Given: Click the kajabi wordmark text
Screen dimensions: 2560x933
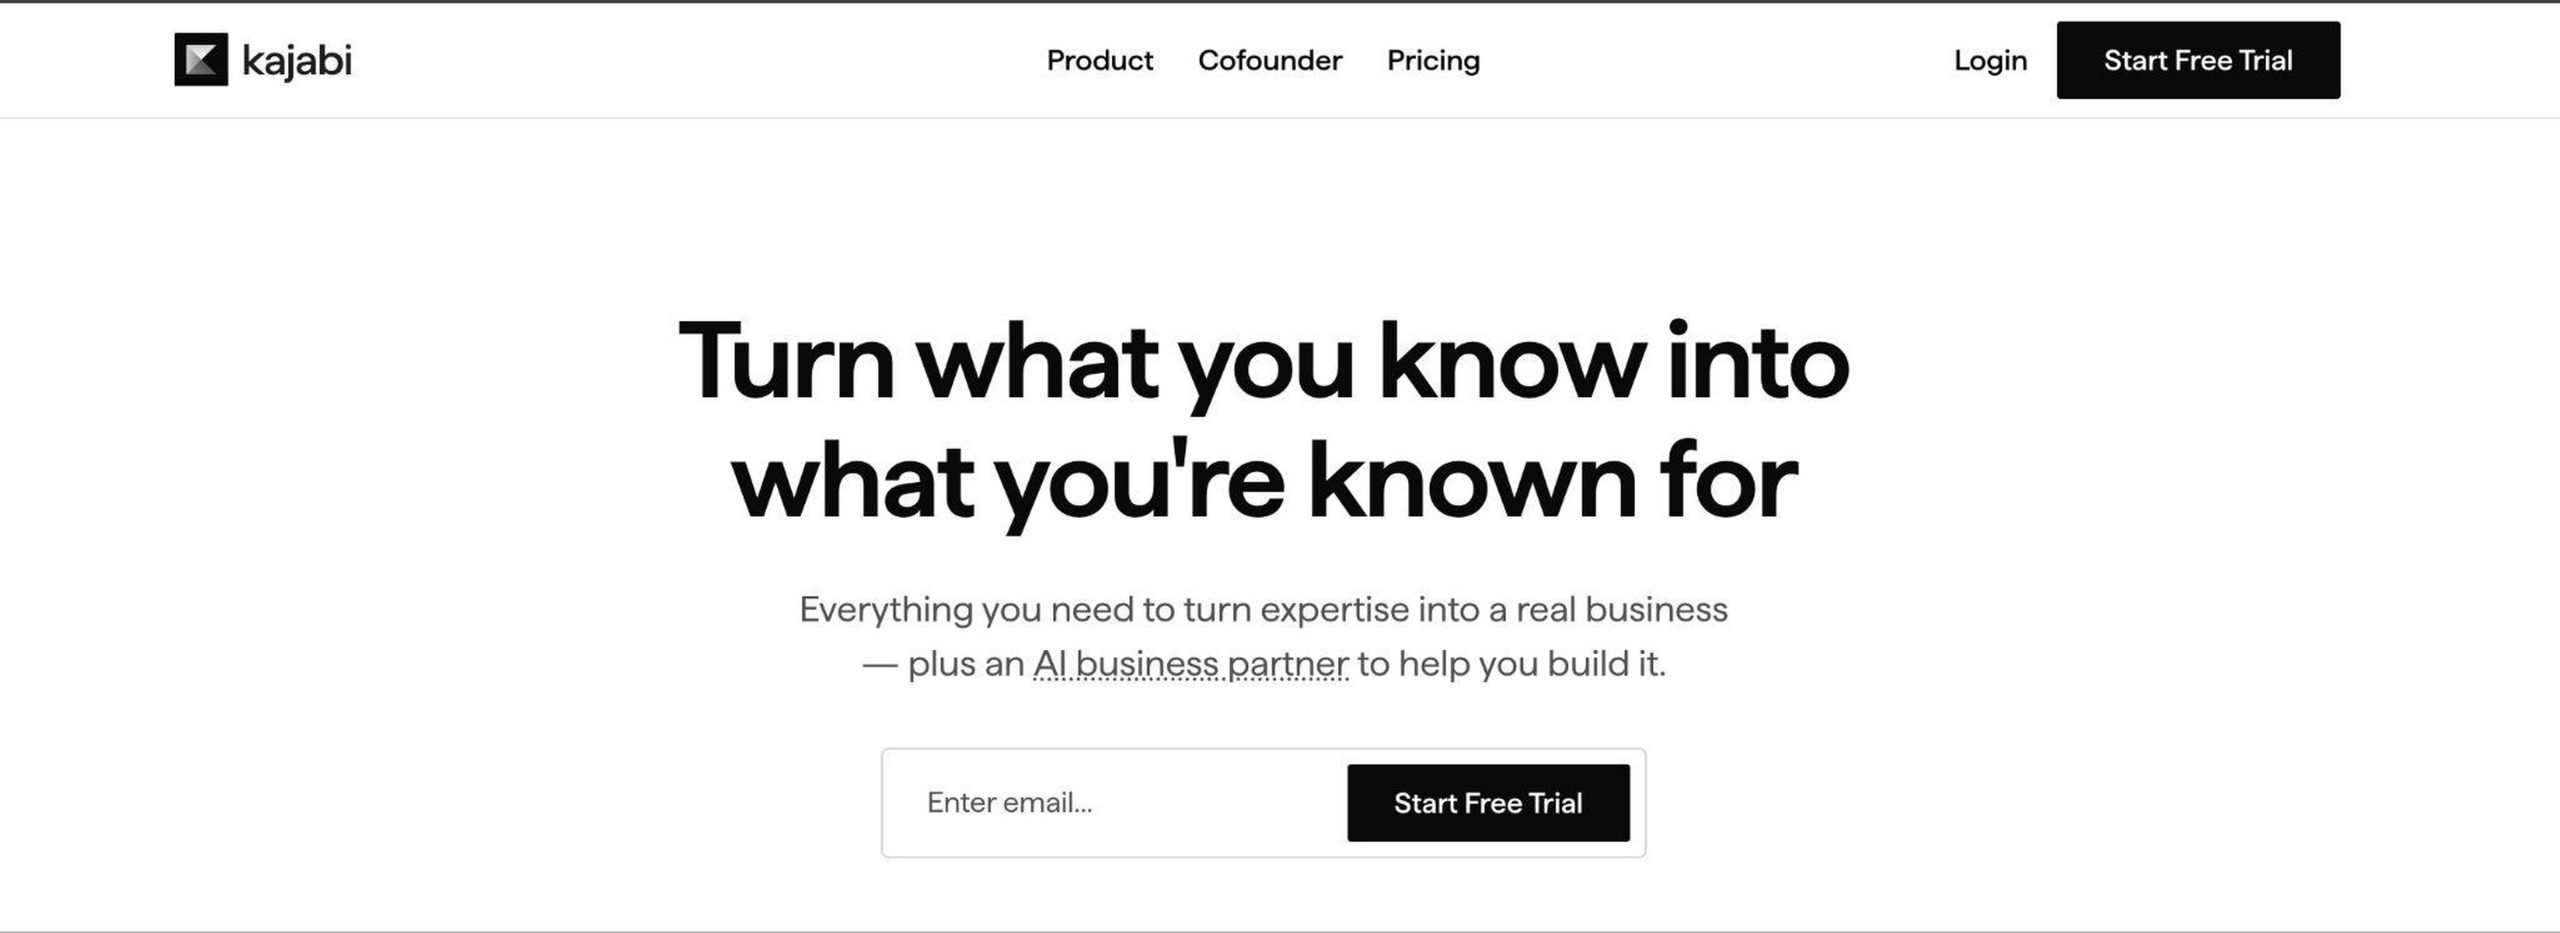Looking at the screenshot, I should coord(297,61).
